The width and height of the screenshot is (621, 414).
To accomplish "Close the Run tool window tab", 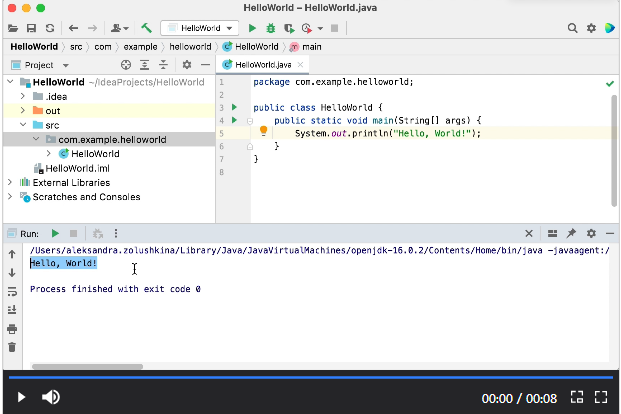I will tap(529, 234).
